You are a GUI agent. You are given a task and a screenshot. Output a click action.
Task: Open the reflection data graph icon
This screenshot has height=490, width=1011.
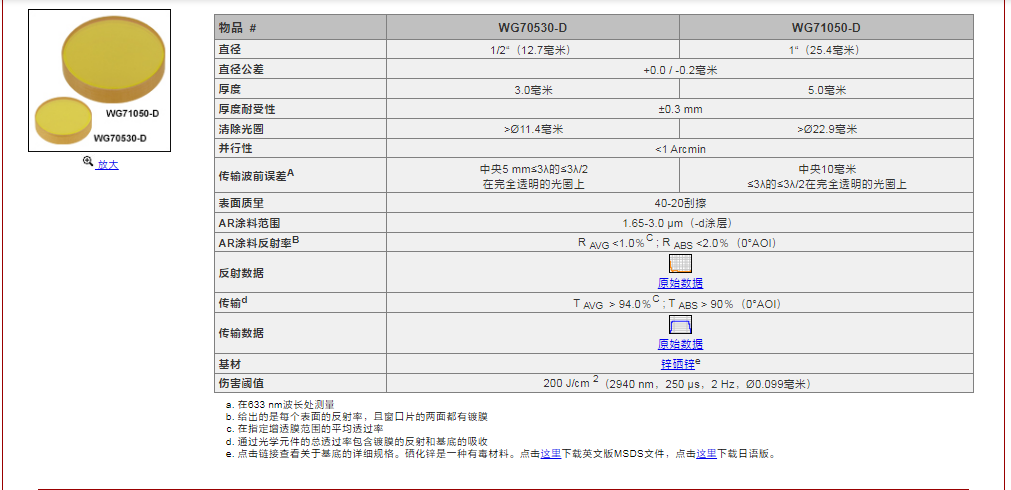point(680,264)
